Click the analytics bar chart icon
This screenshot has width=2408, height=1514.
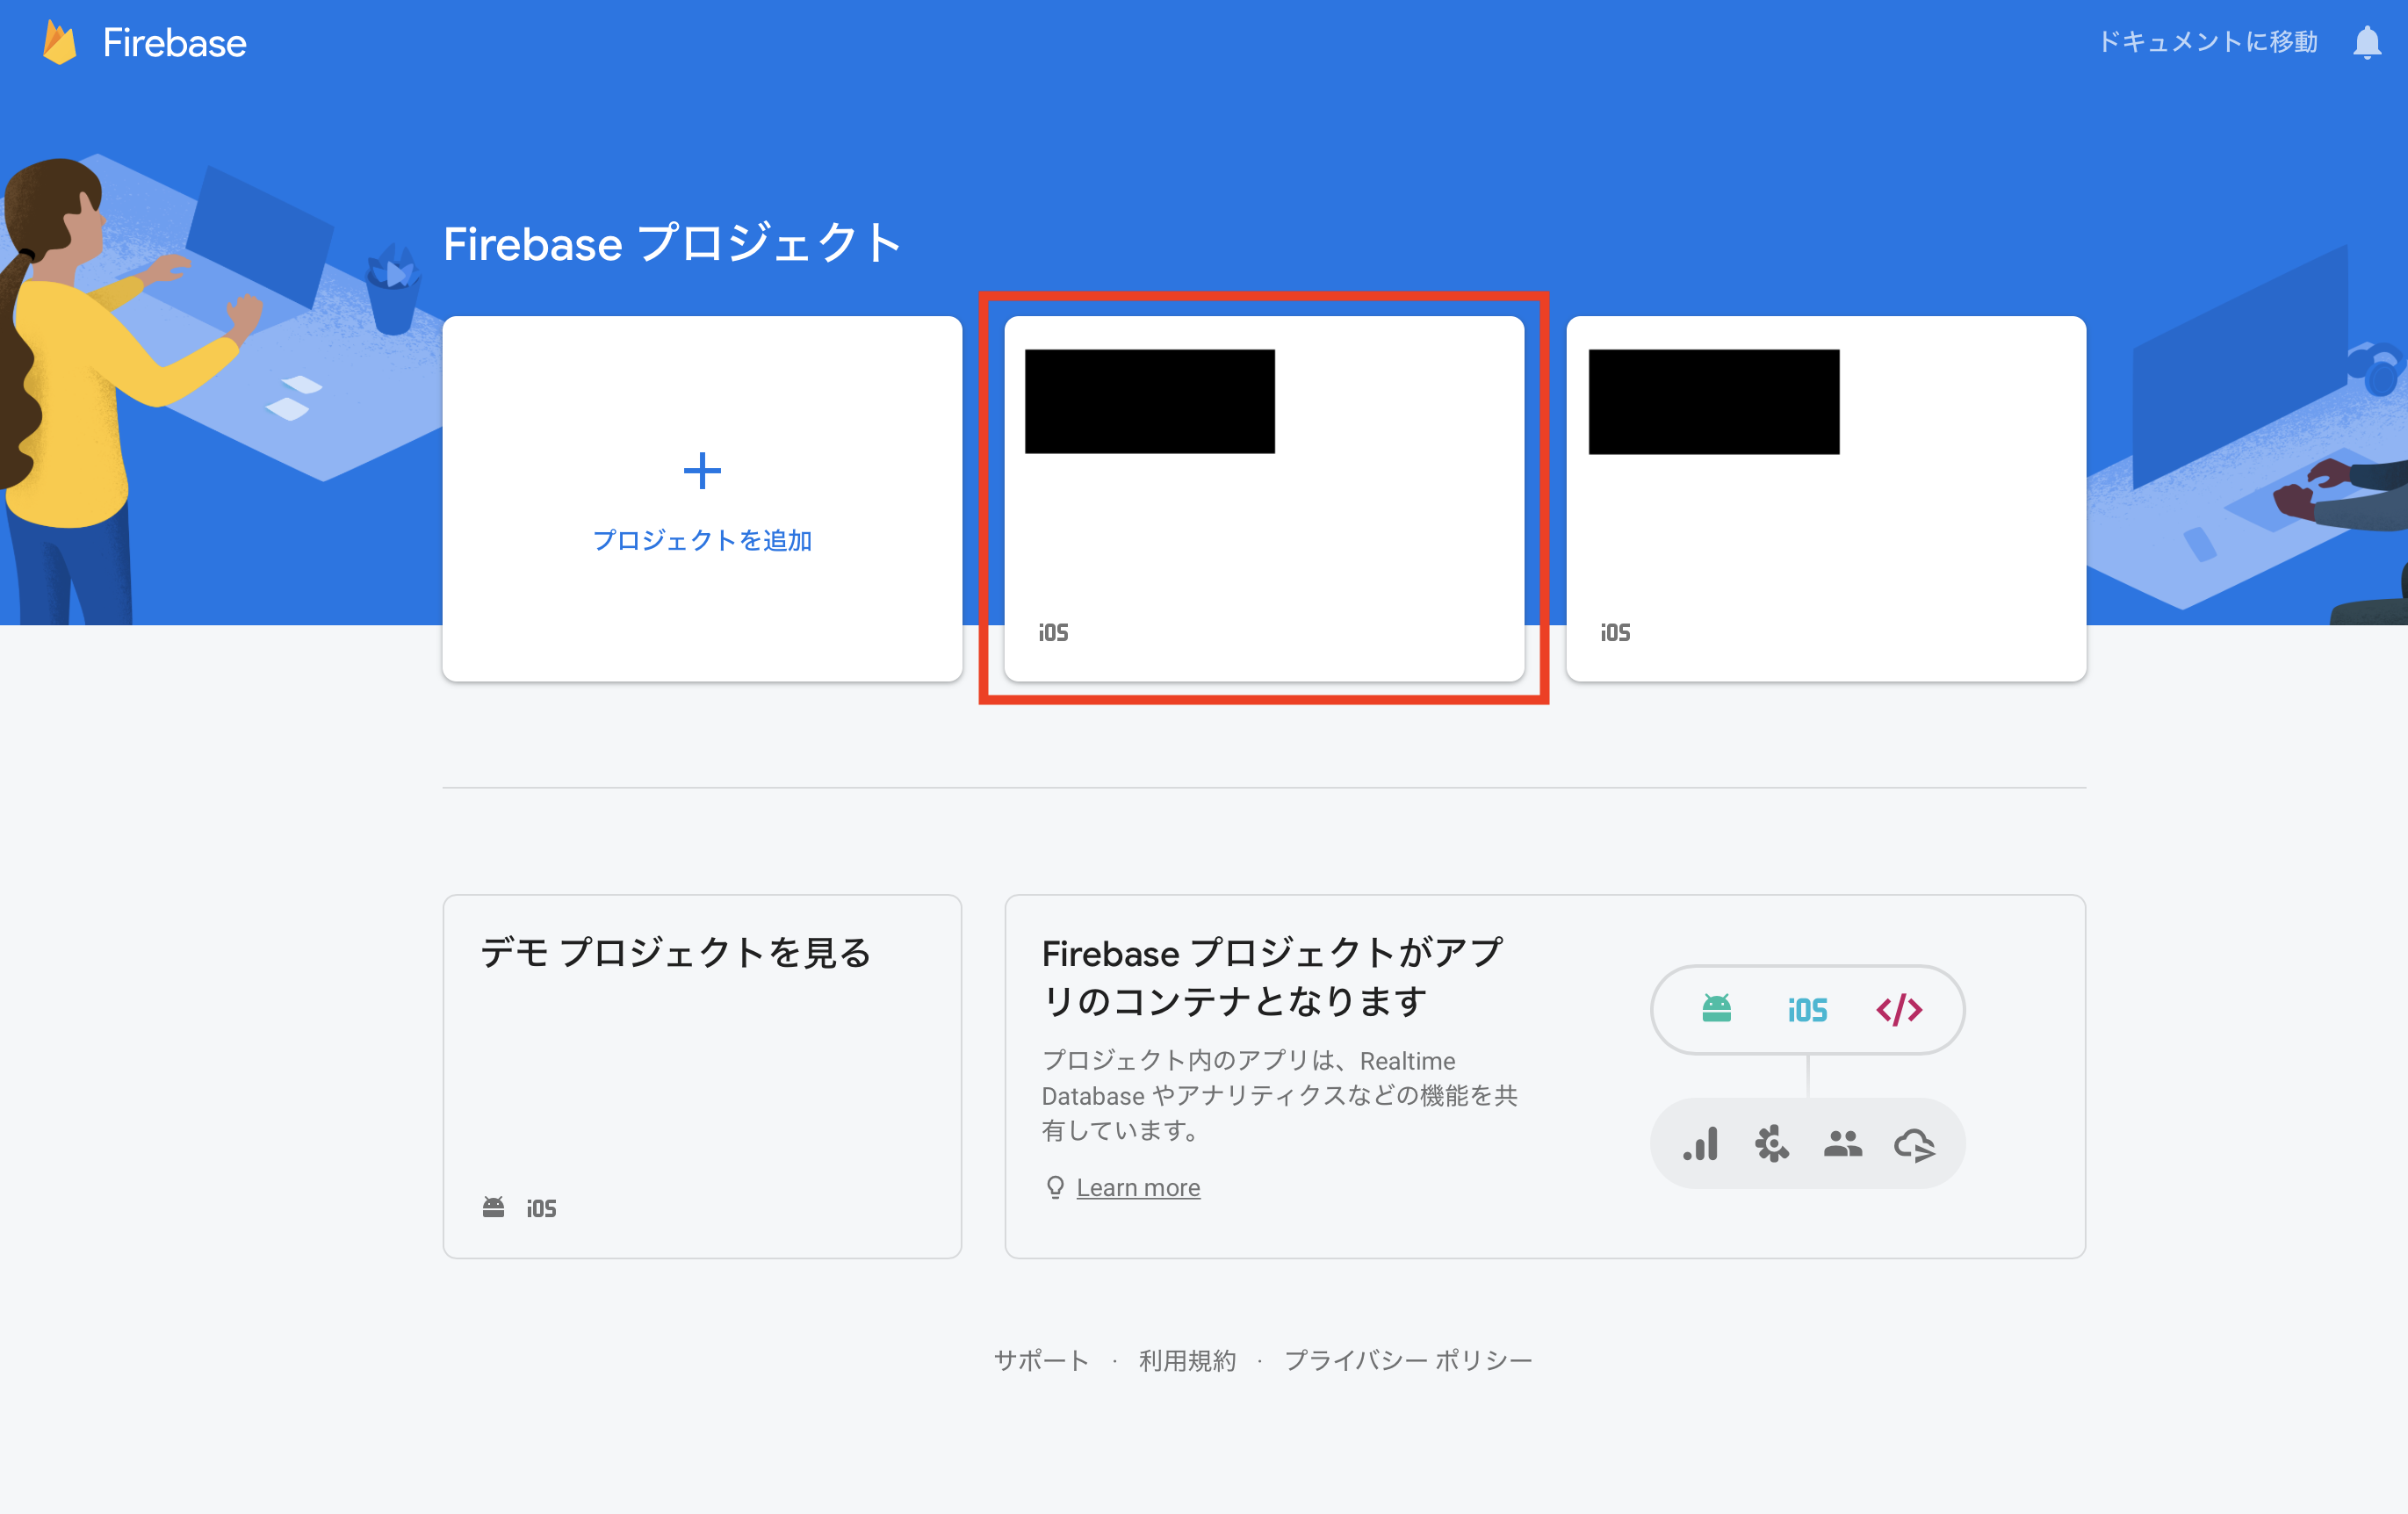tap(1700, 1144)
